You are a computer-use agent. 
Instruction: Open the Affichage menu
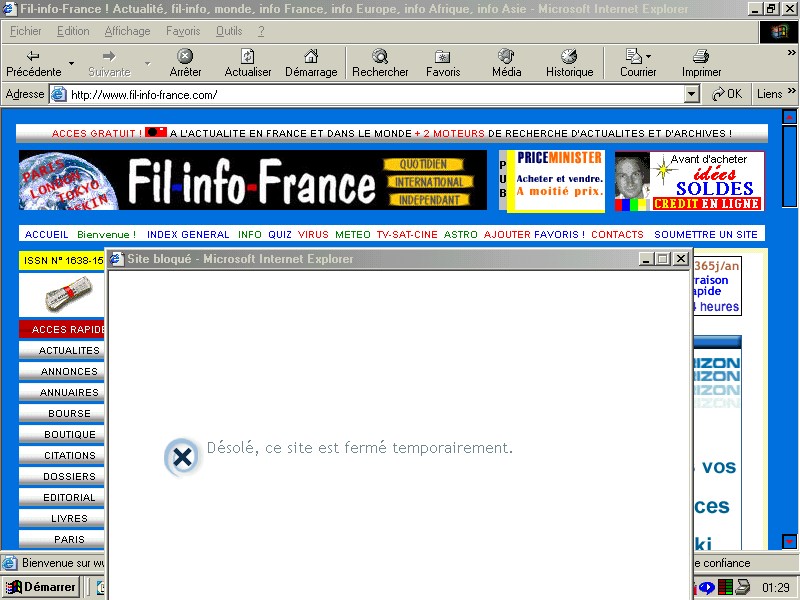pos(128,31)
